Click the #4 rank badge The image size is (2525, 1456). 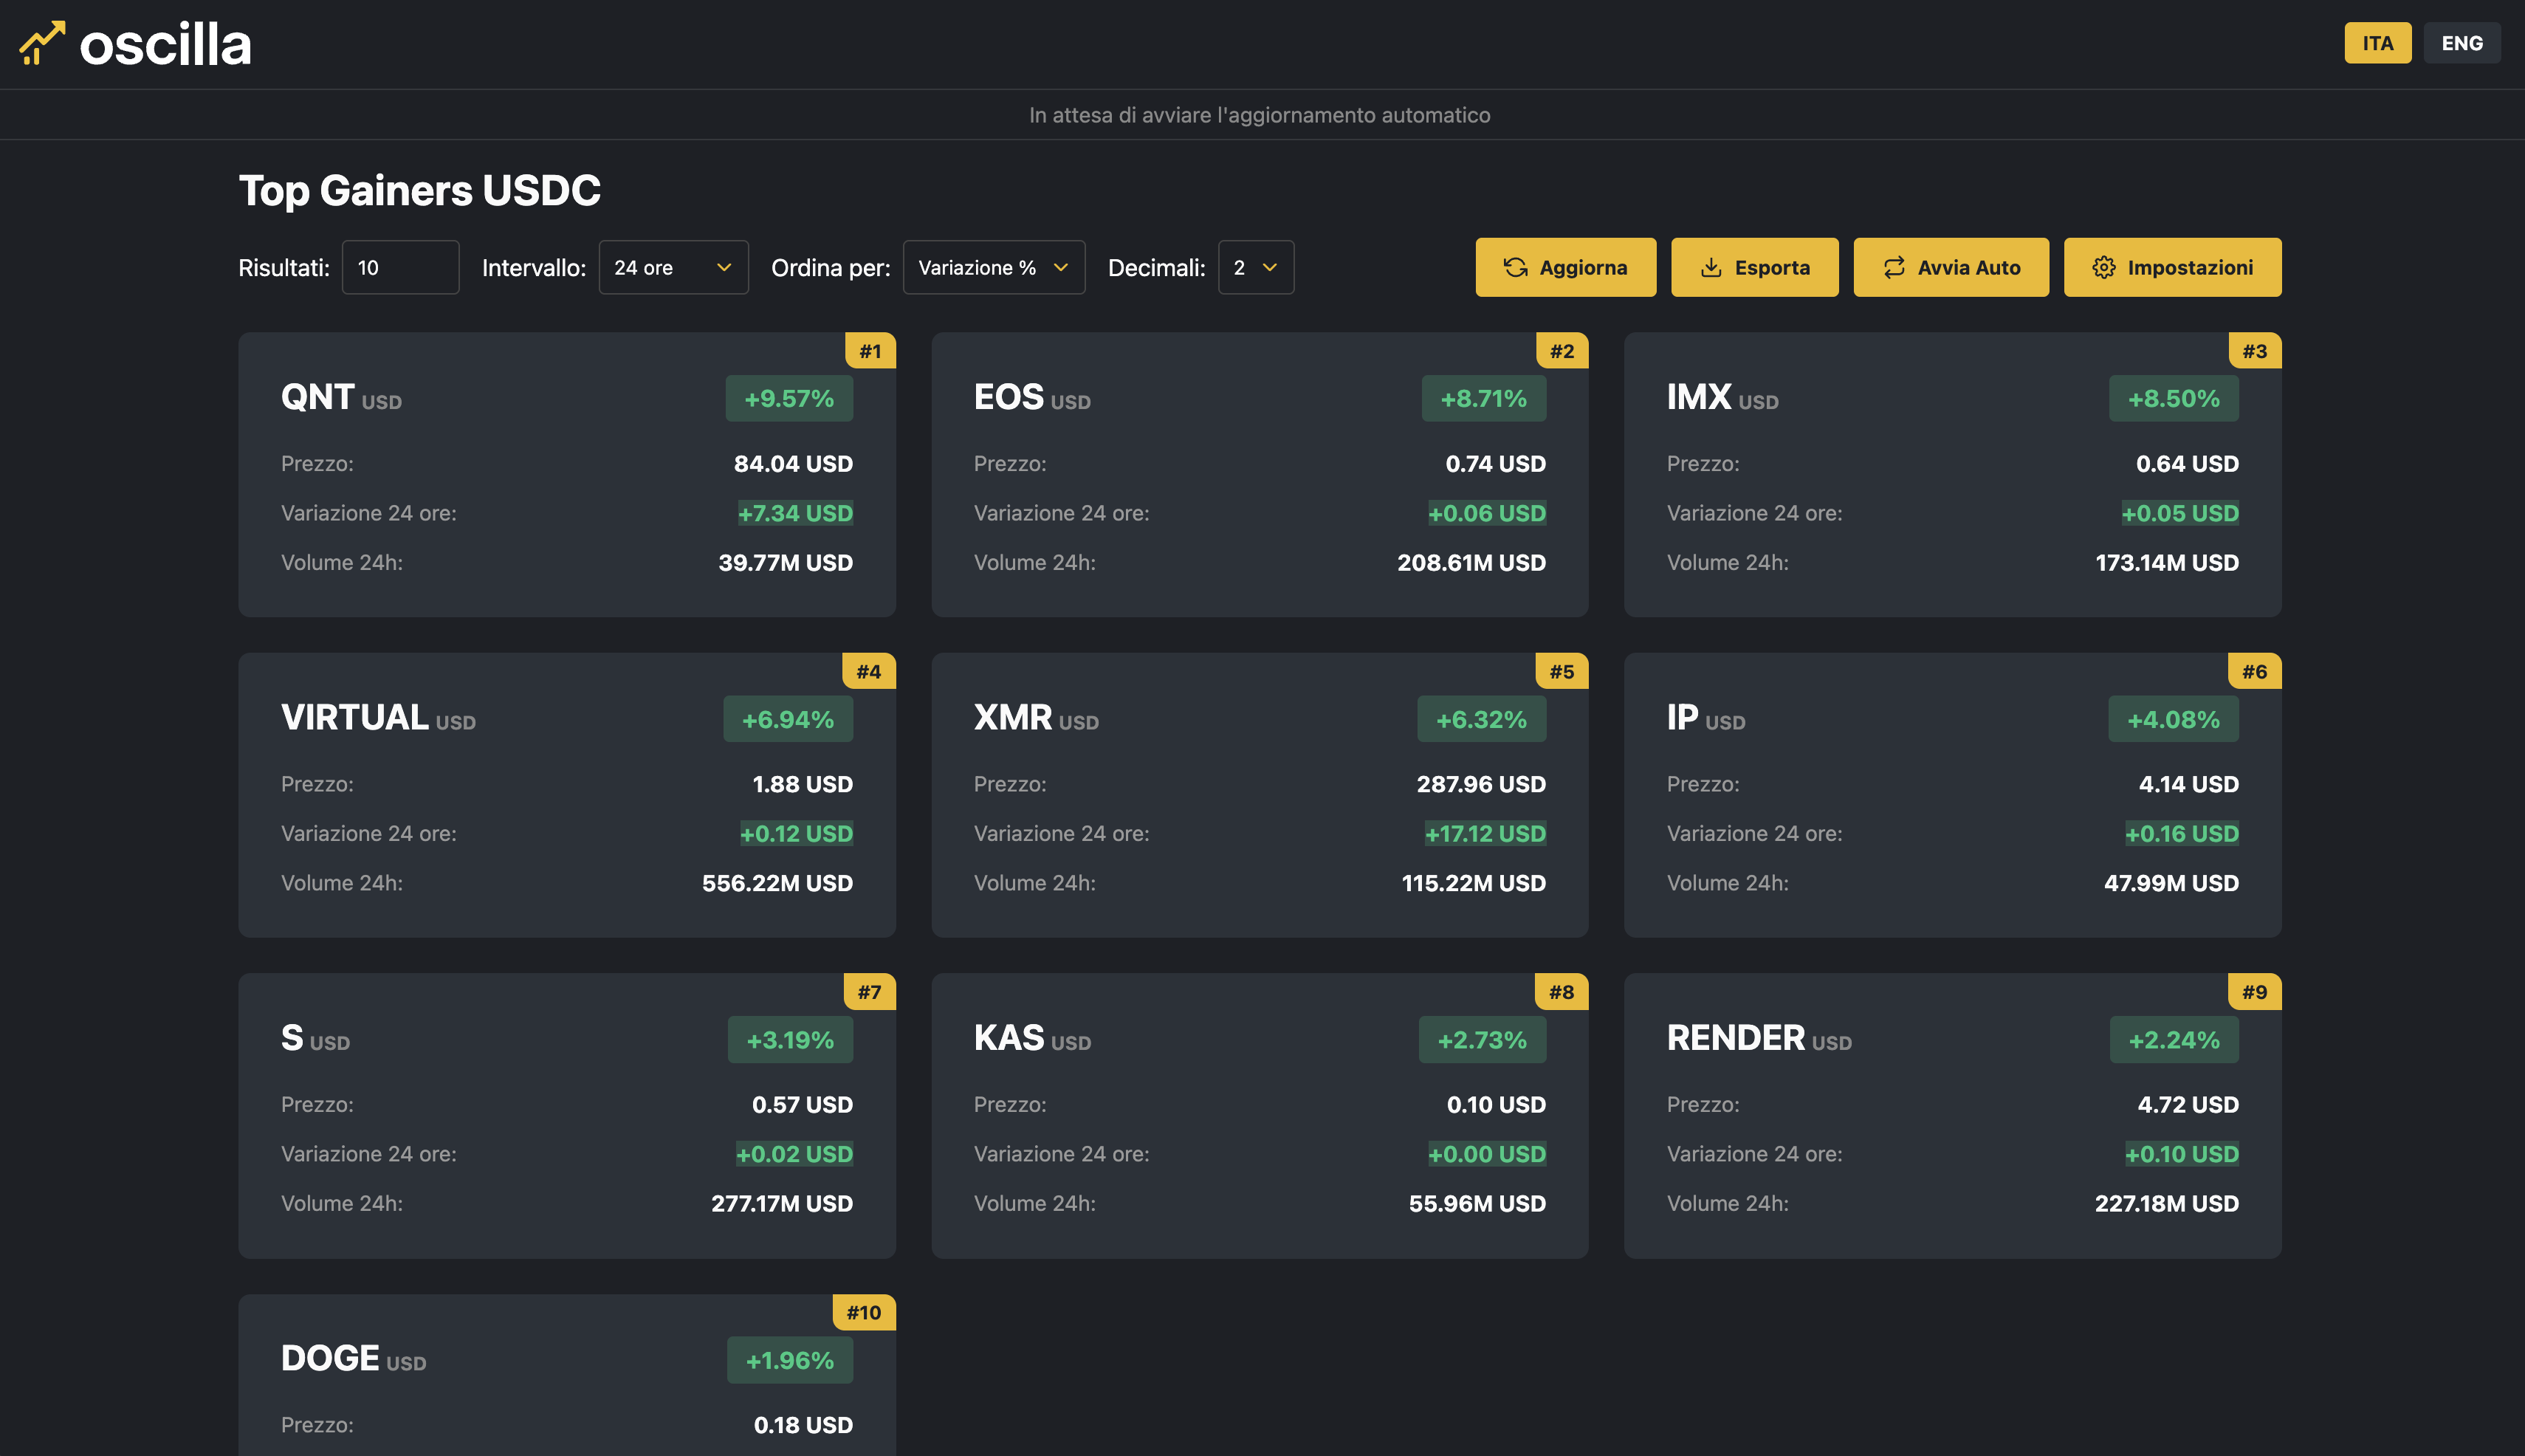click(868, 670)
